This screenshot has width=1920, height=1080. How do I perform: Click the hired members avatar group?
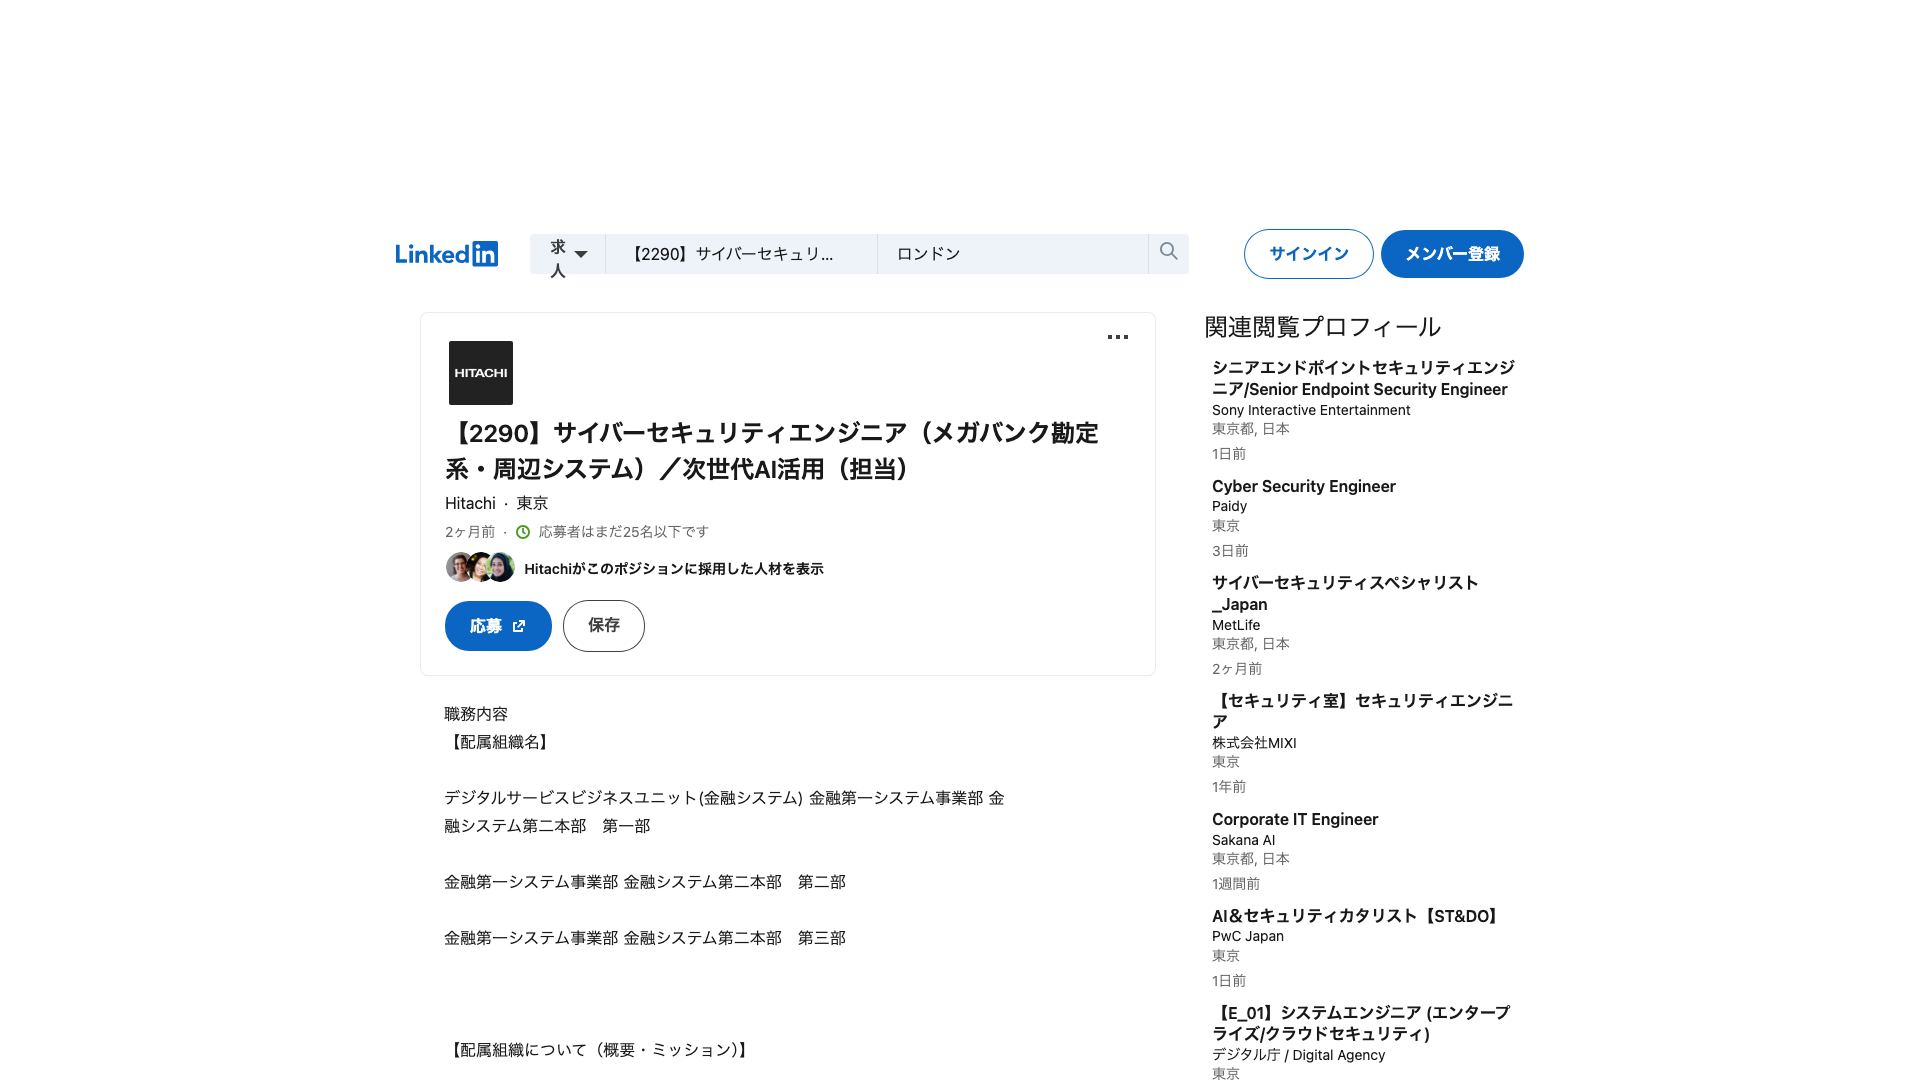[x=480, y=567]
